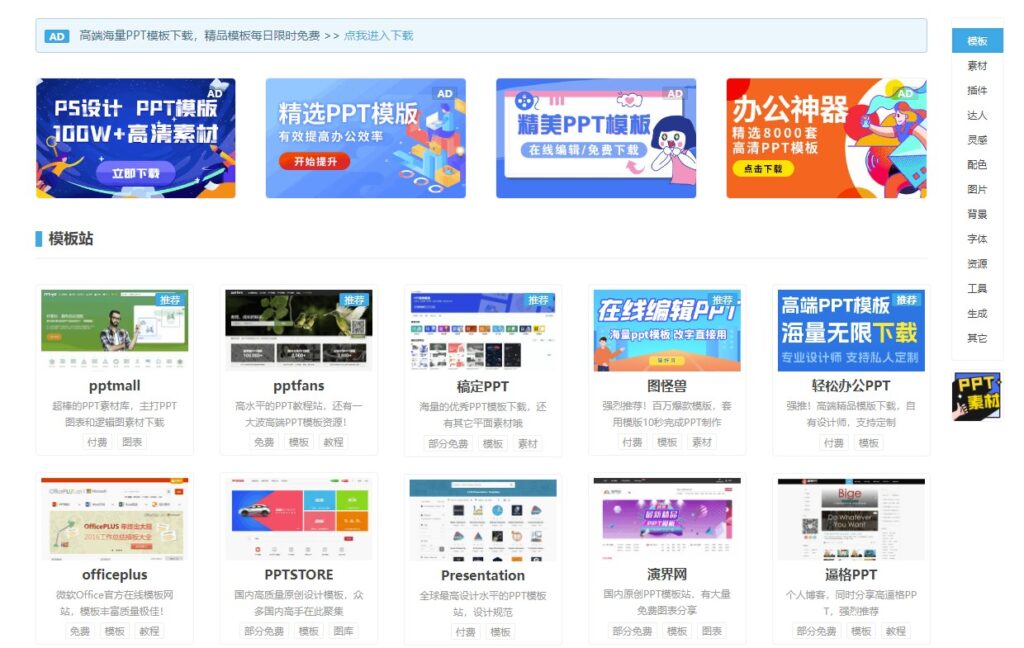Open the pptfans site thumbnail

(299, 331)
